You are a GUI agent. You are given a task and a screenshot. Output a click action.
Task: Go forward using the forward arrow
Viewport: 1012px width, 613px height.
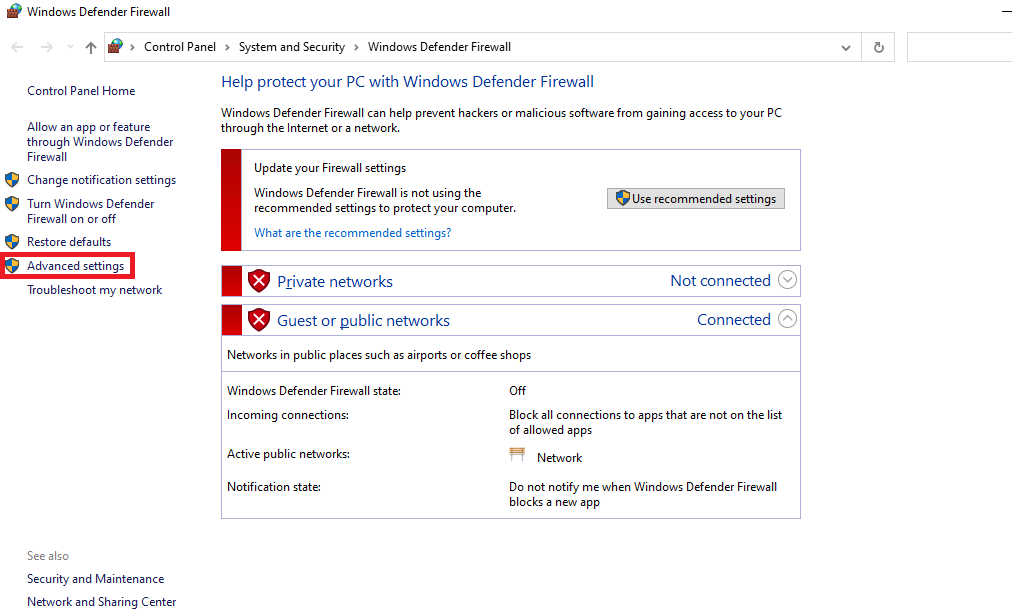pos(46,47)
